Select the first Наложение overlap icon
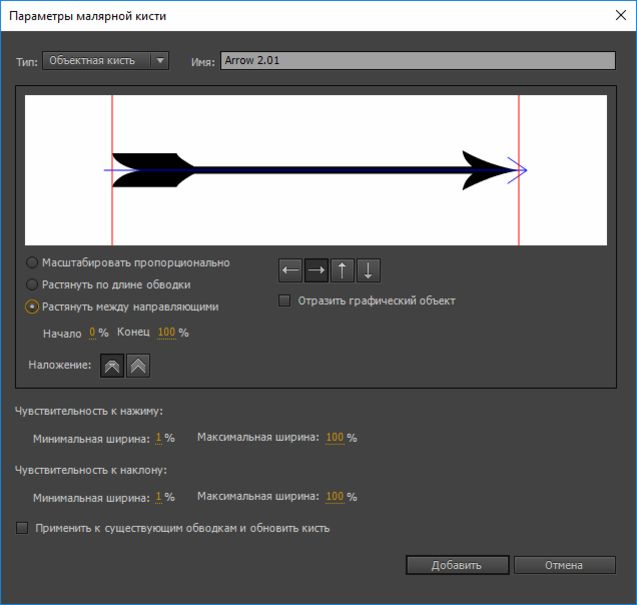The width and height of the screenshot is (637, 605). pos(112,366)
